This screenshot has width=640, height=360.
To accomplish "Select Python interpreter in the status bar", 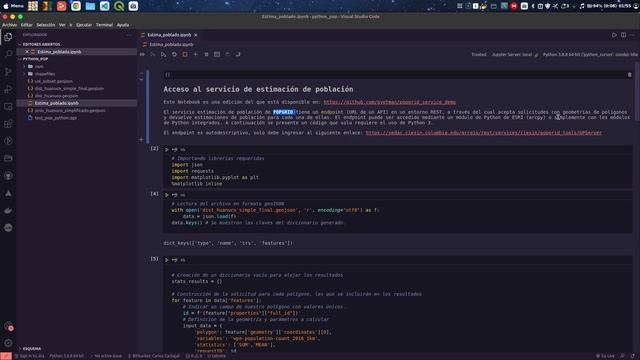I will tap(67, 356).
